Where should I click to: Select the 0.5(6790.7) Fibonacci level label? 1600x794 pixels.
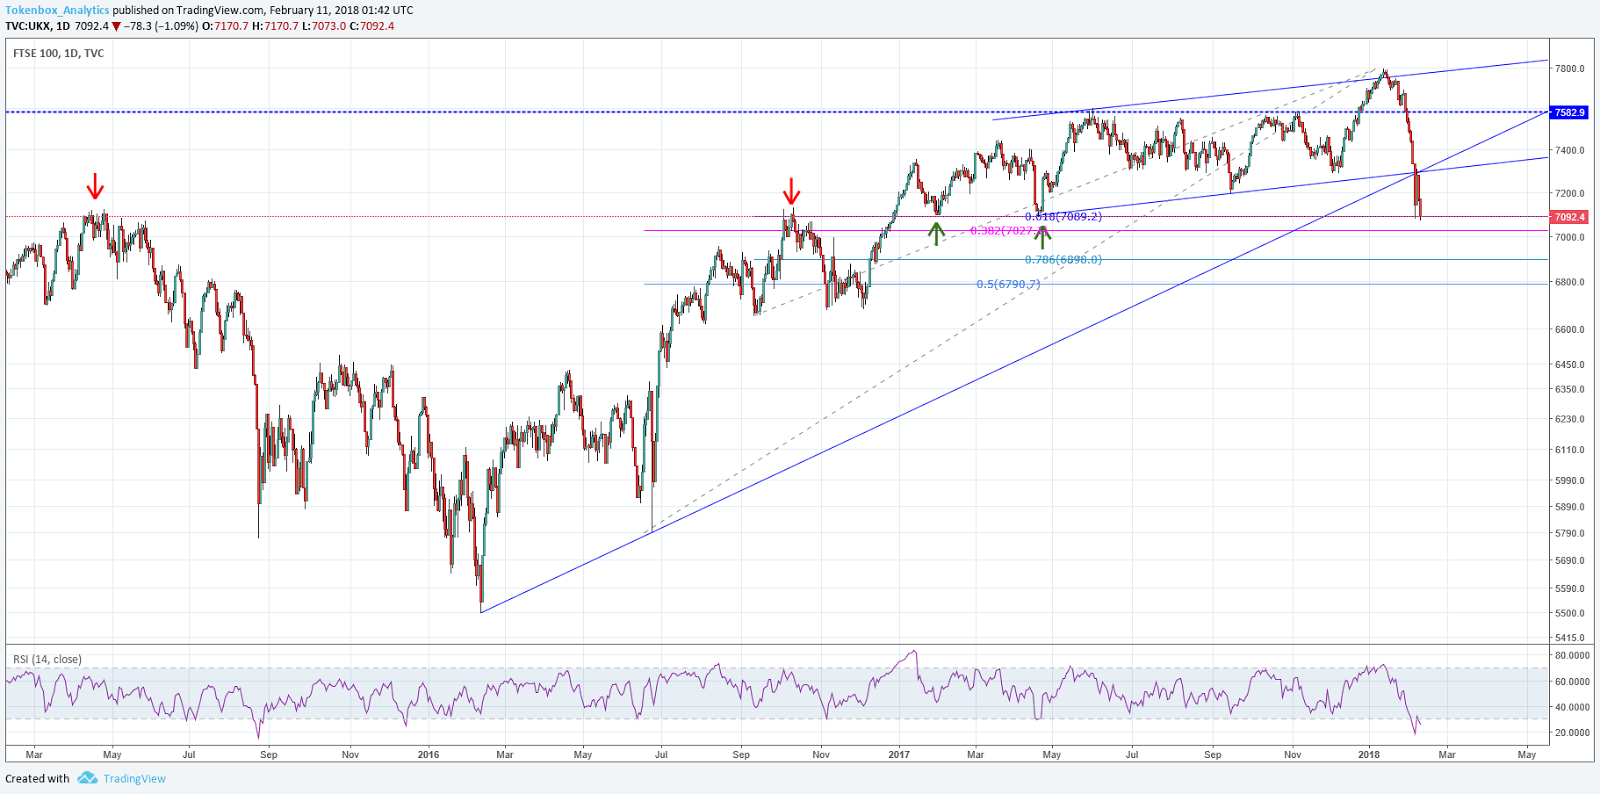tap(1008, 284)
